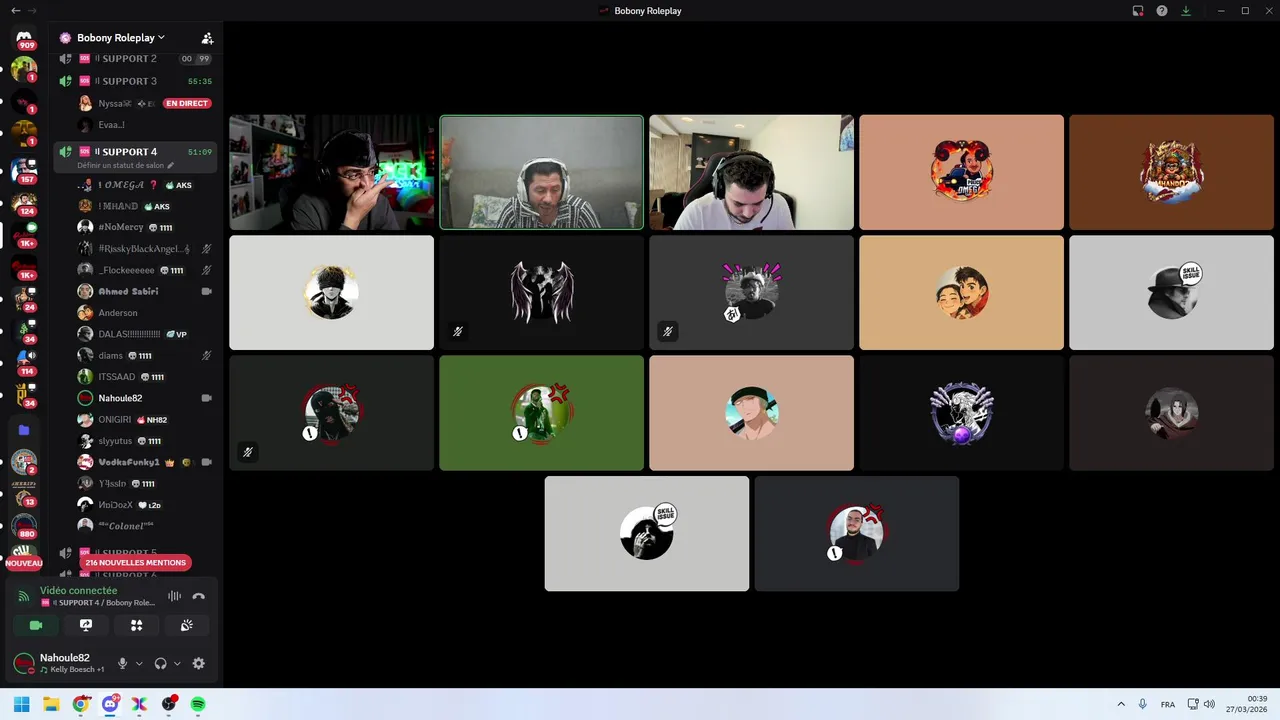Select the angel wings avatar tile

[x=541, y=293]
